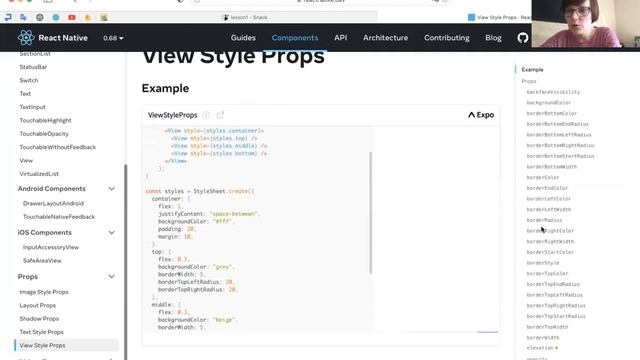This screenshot has height=360, width=640.
Task: Open Text Style Props page
Action: (x=41, y=332)
